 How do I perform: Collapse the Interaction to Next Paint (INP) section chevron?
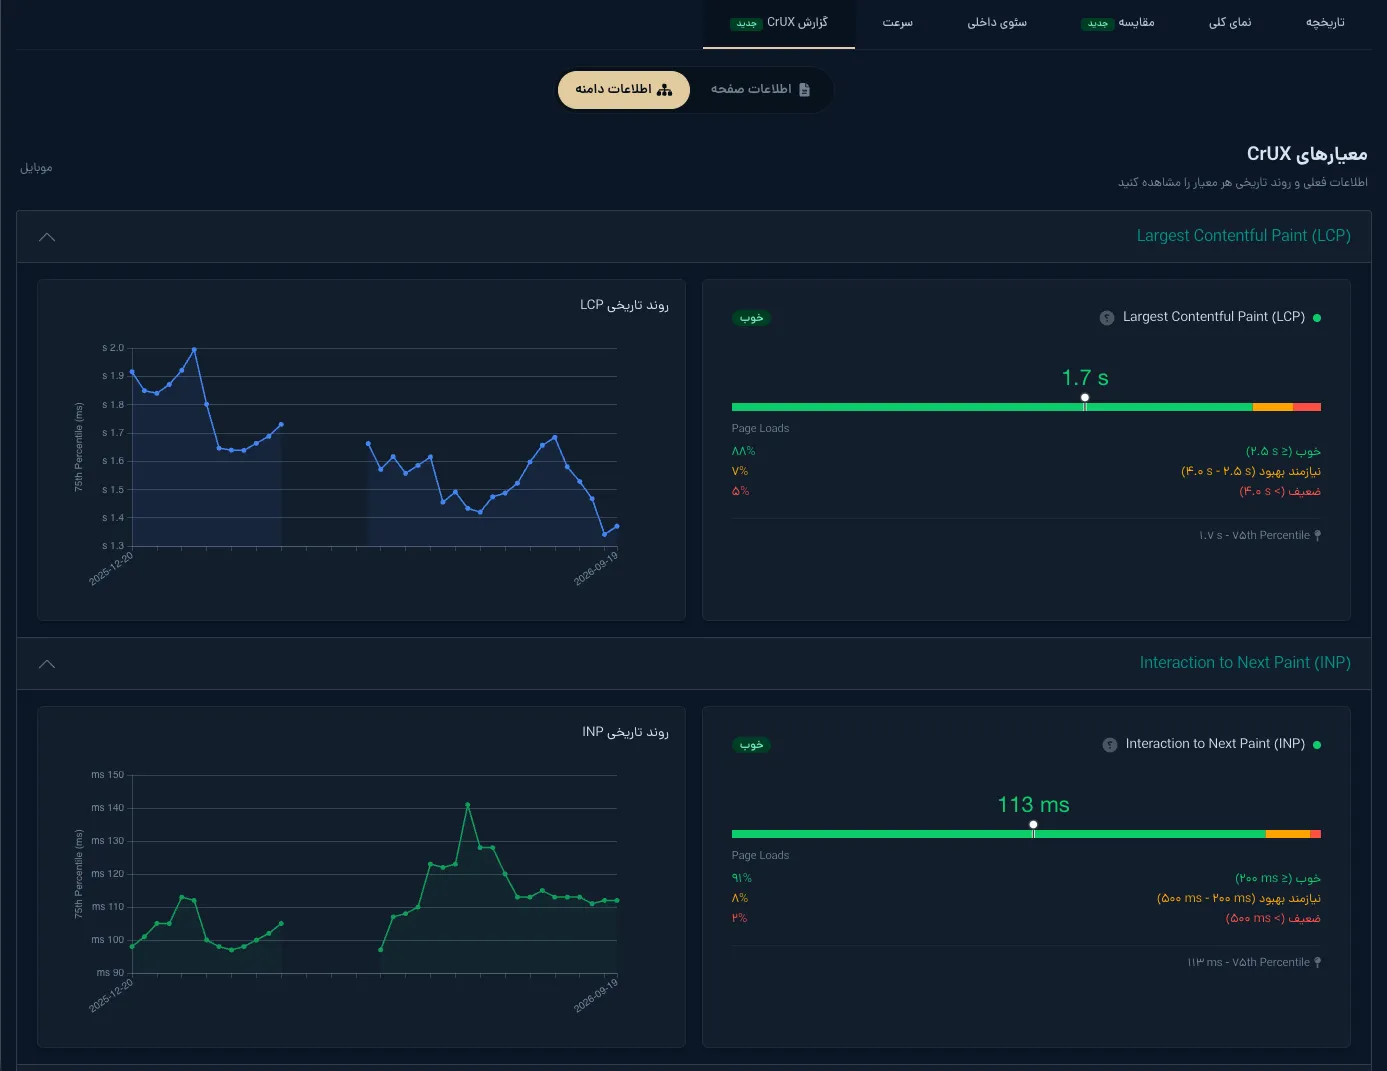[47, 664]
